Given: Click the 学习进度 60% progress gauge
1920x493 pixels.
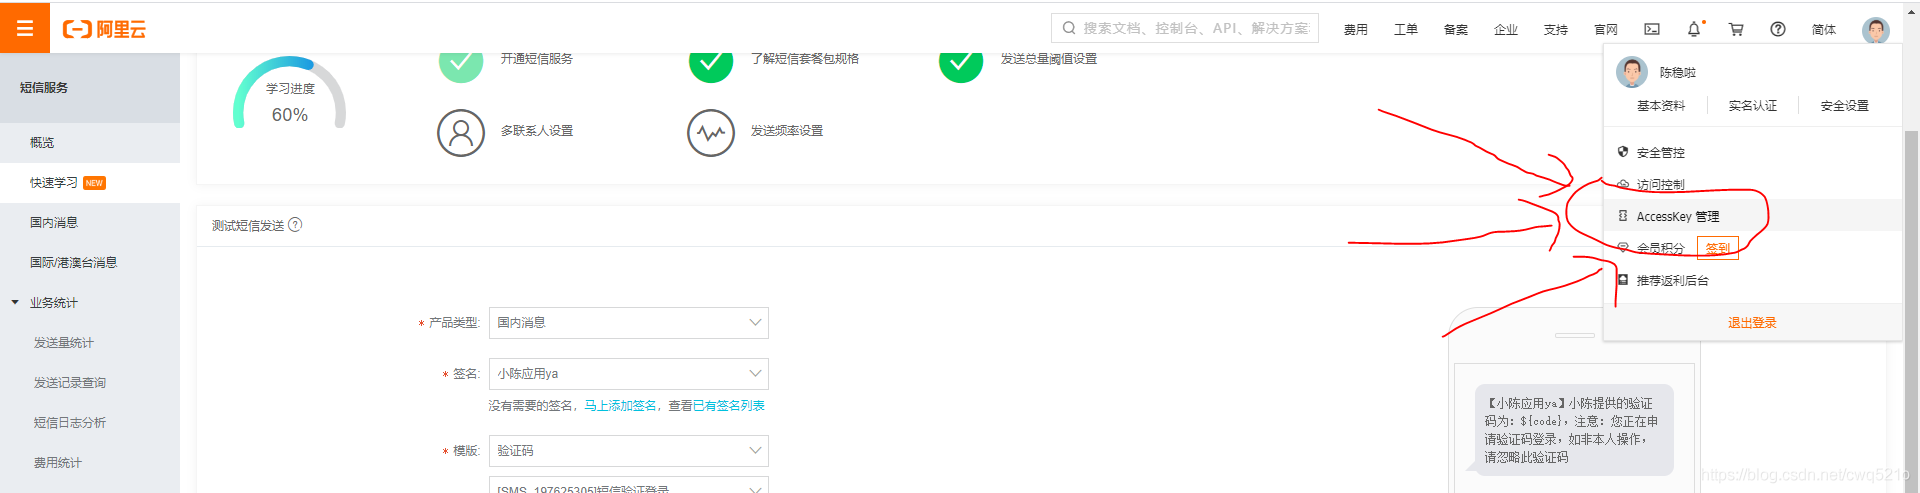Looking at the screenshot, I should (290, 93).
